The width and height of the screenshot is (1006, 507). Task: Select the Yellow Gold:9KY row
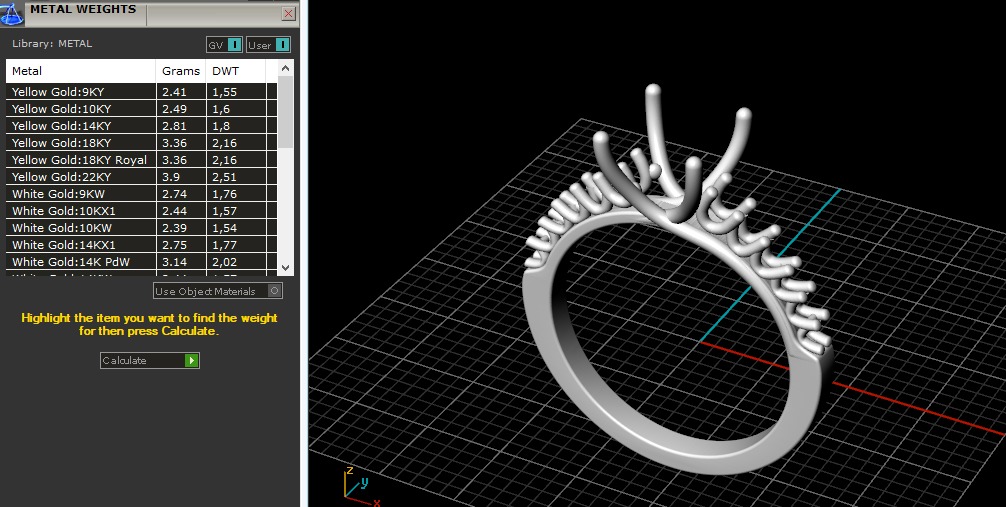[142, 92]
